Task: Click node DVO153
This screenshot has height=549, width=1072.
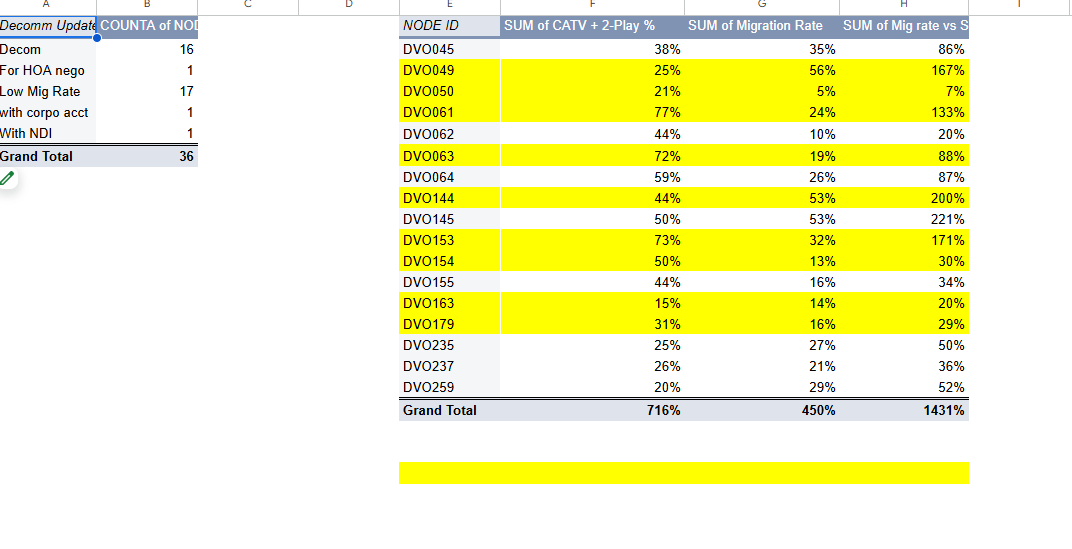Action: tap(429, 241)
